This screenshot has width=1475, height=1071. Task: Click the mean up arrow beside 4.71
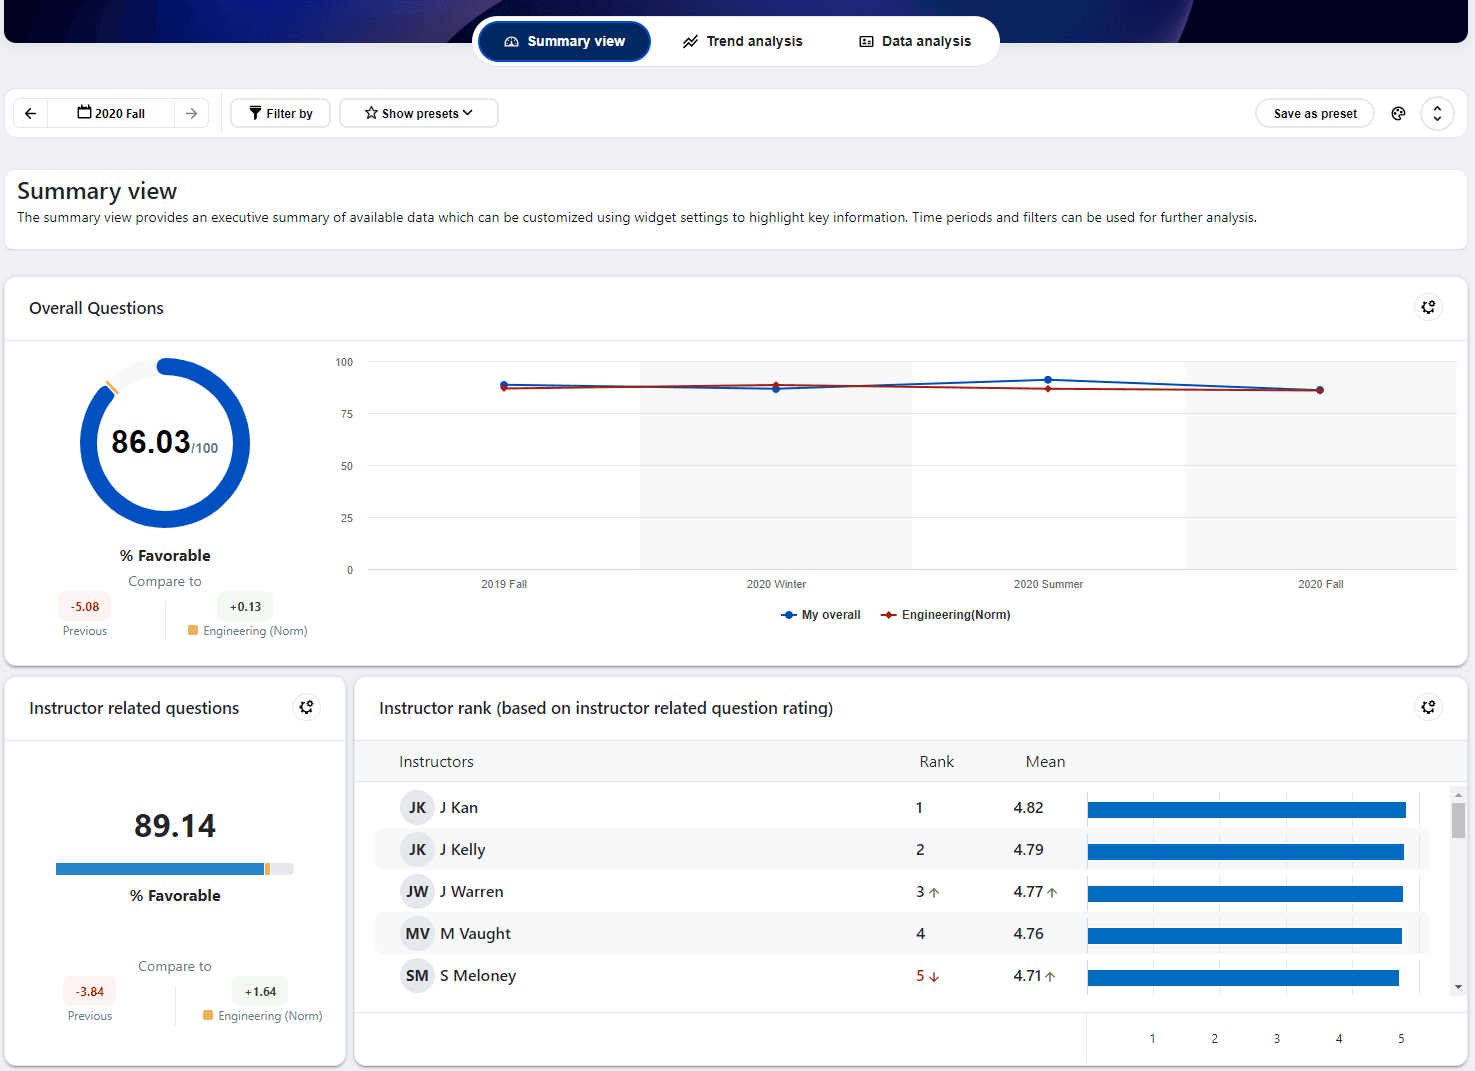pos(1050,977)
